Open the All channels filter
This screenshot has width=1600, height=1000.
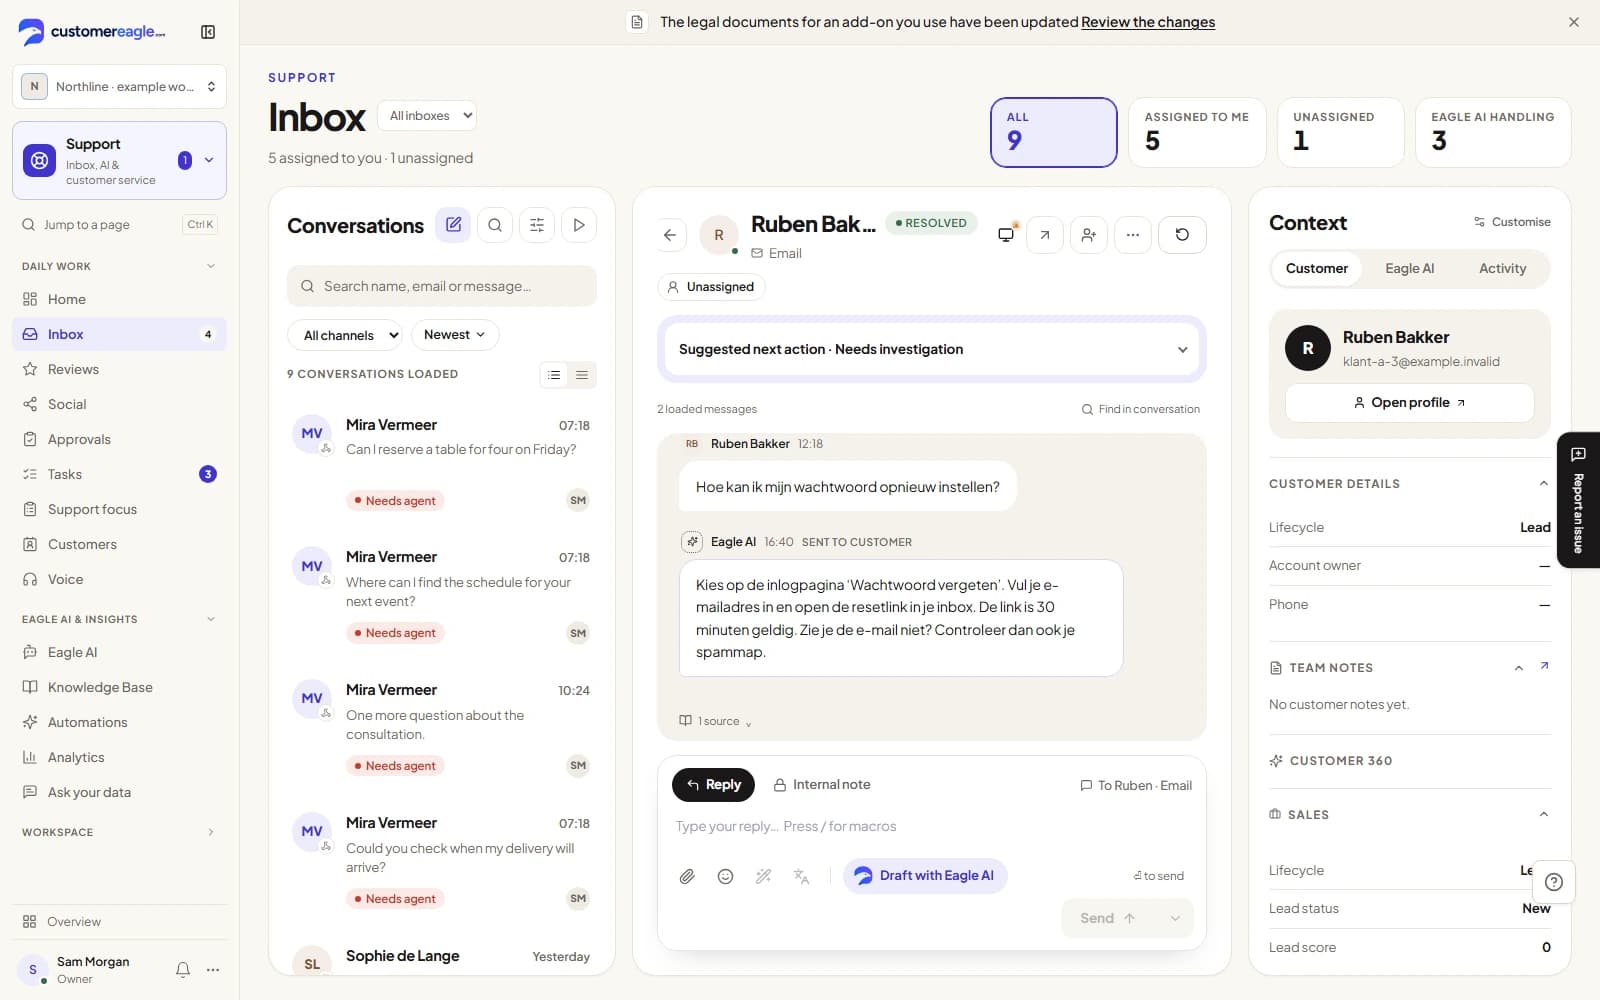(x=345, y=335)
